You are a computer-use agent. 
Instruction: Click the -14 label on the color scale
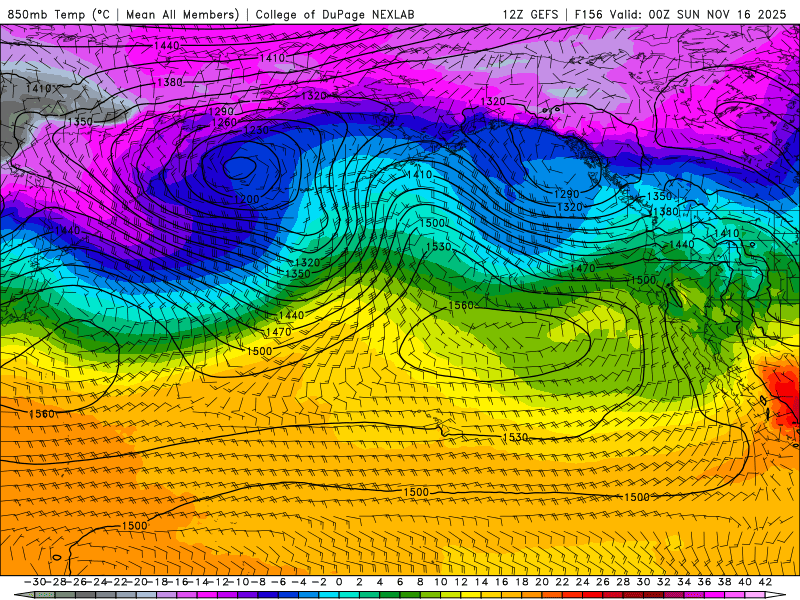[x=198, y=582]
